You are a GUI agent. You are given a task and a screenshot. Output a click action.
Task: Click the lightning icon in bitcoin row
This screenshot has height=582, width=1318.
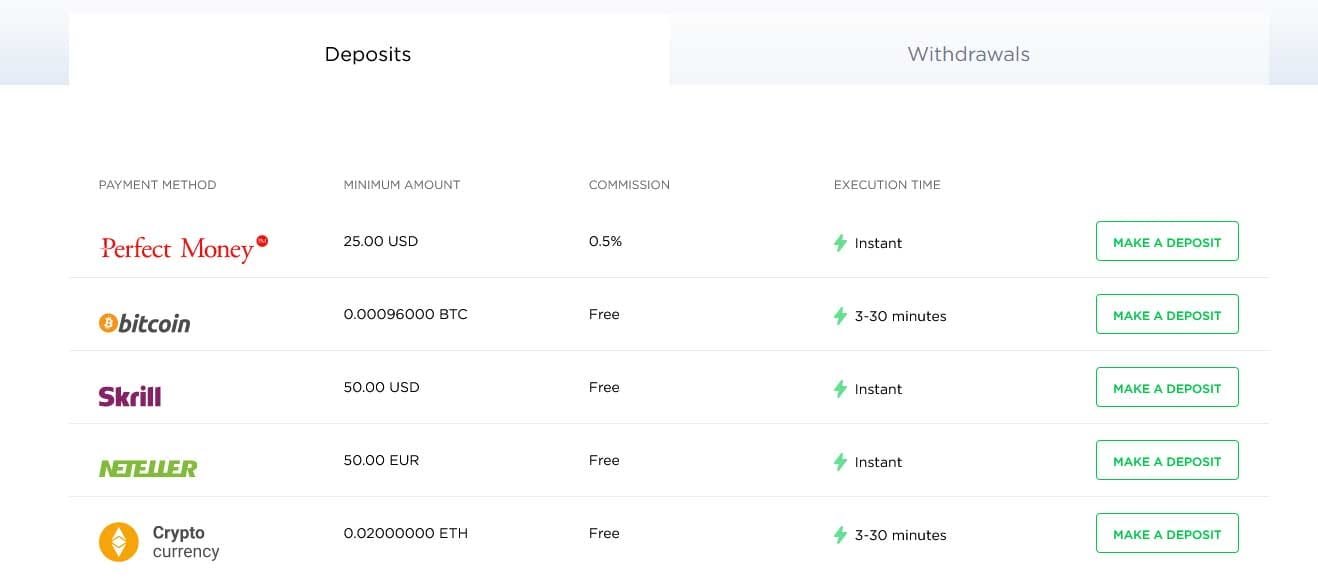[x=840, y=316]
